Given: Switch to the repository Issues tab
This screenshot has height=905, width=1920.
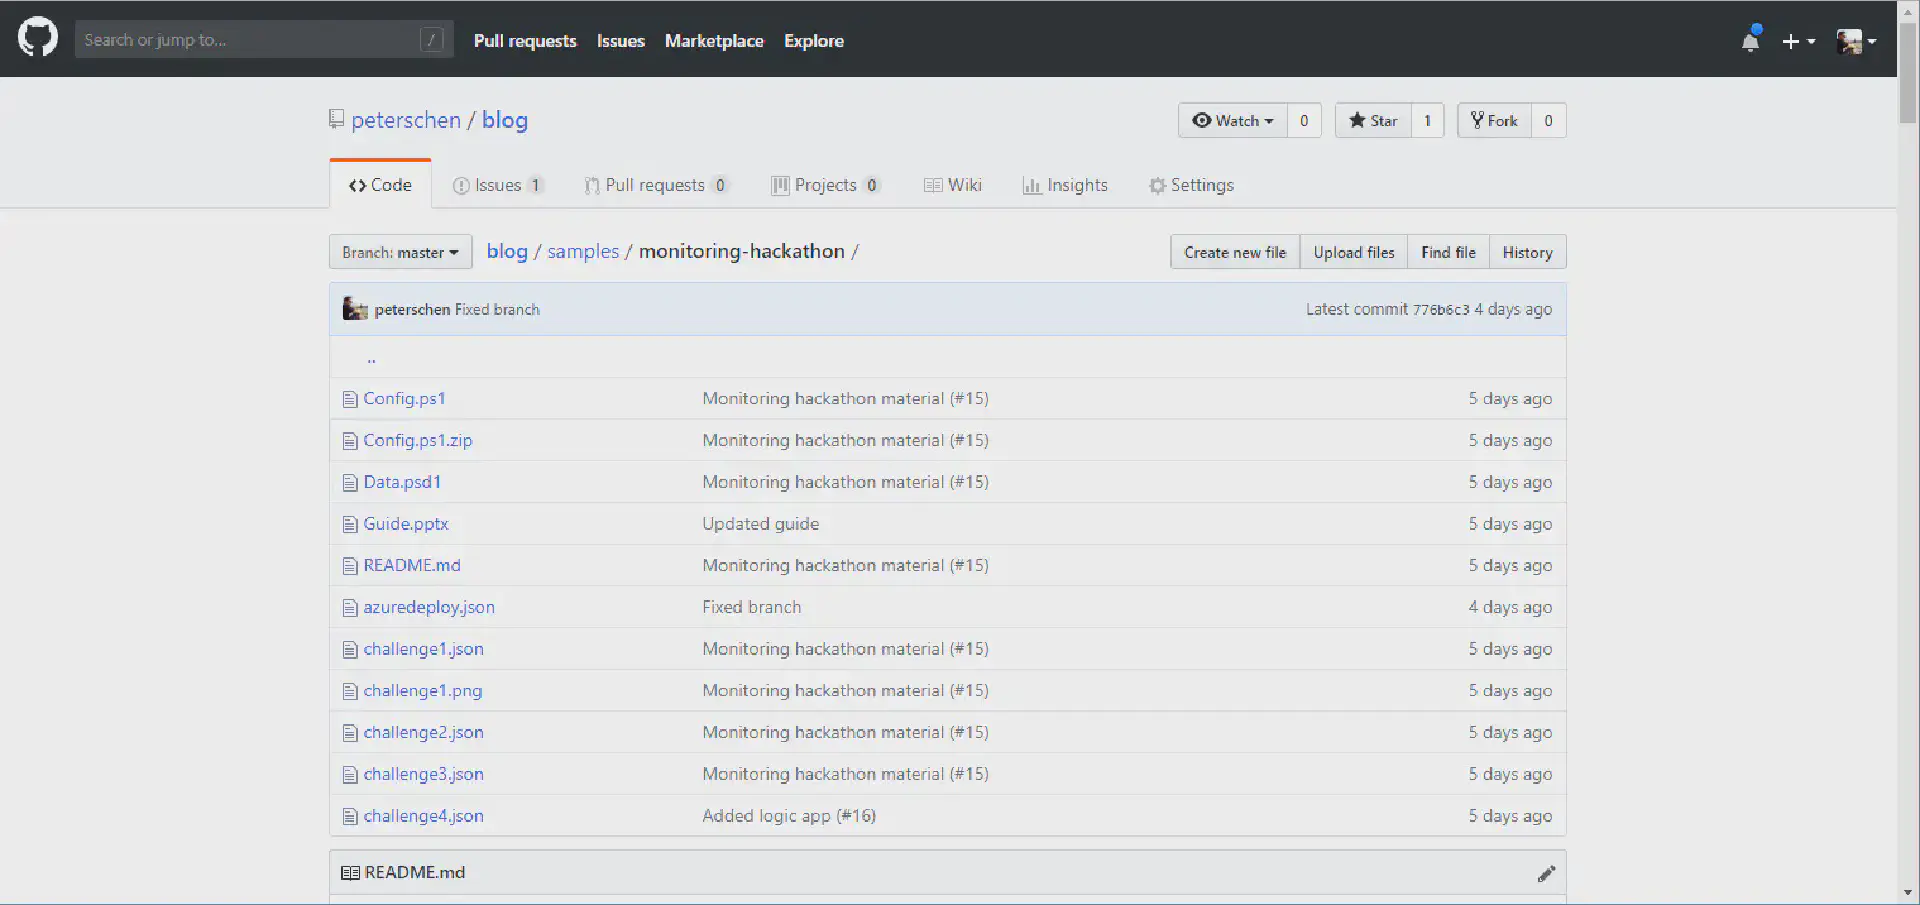Looking at the screenshot, I should (x=498, y=185).
